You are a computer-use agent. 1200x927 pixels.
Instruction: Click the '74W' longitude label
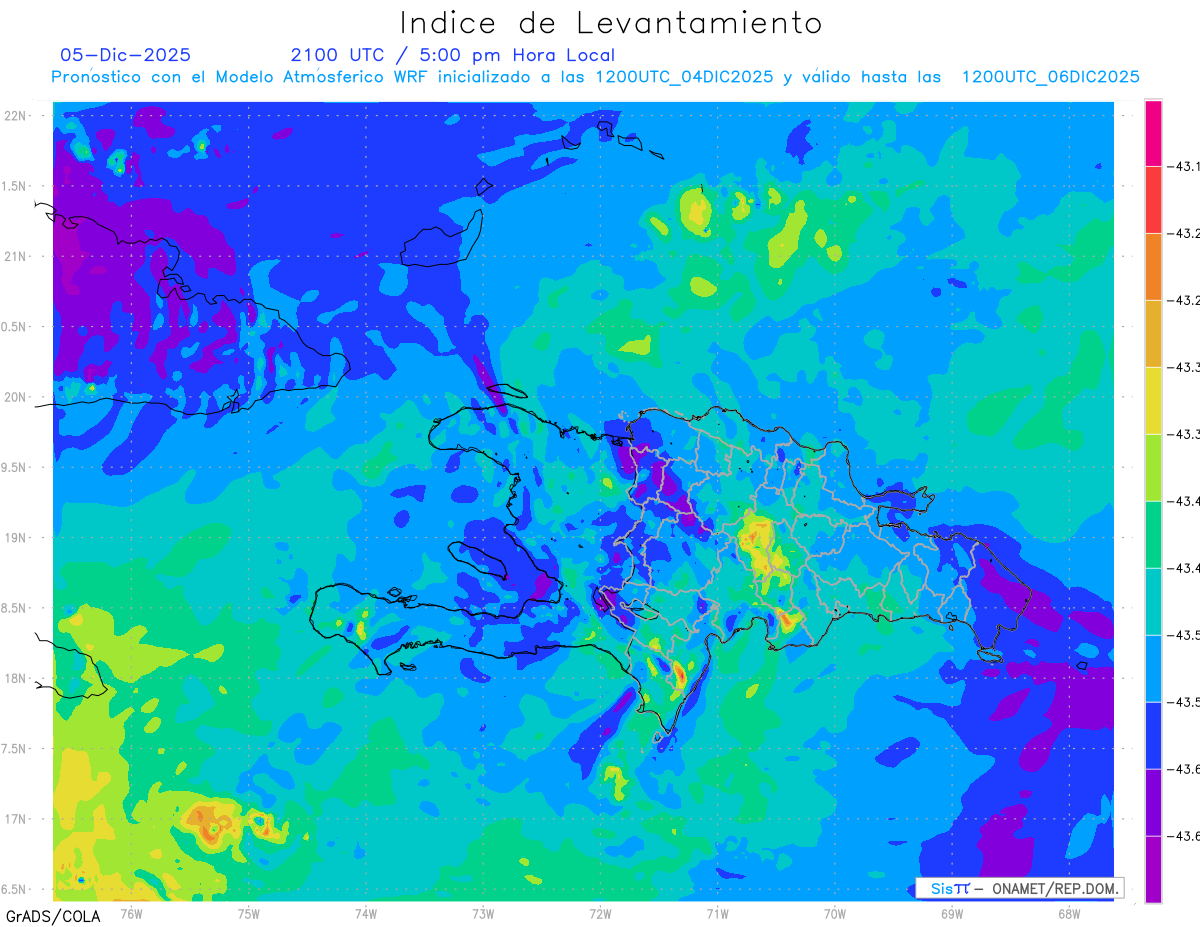366,913
